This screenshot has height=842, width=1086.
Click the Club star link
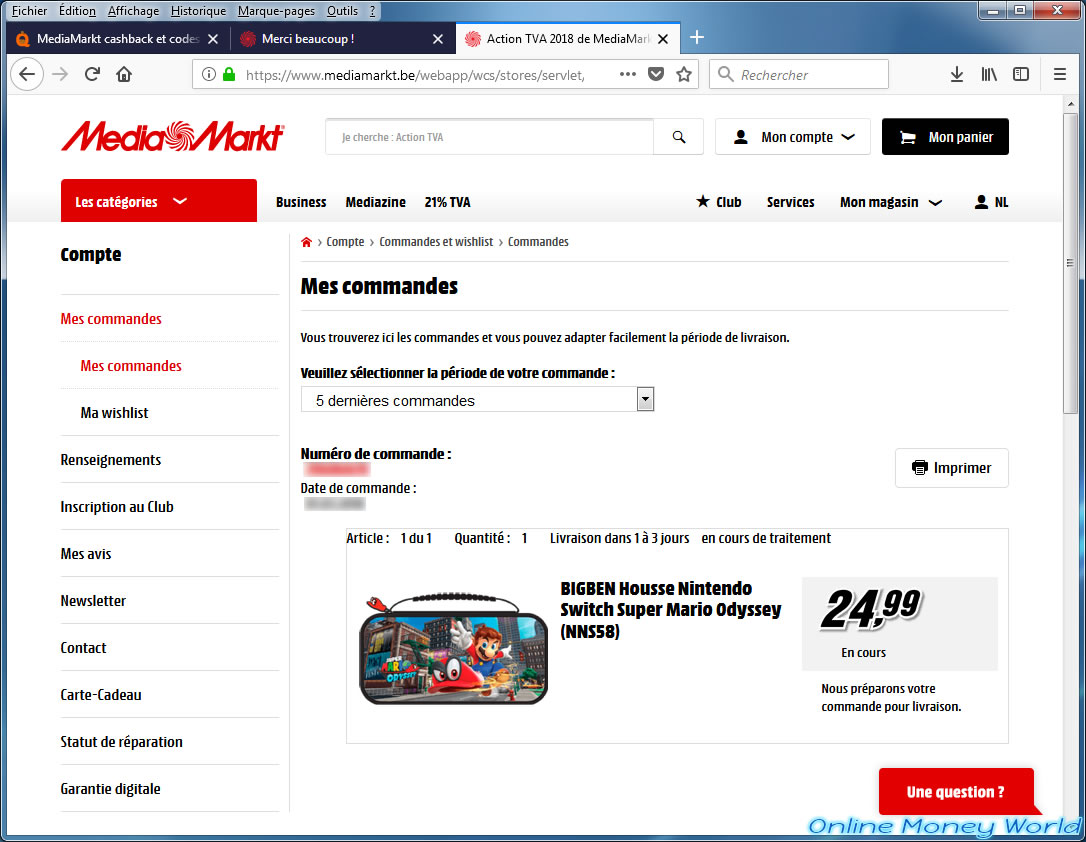[719, 201]
